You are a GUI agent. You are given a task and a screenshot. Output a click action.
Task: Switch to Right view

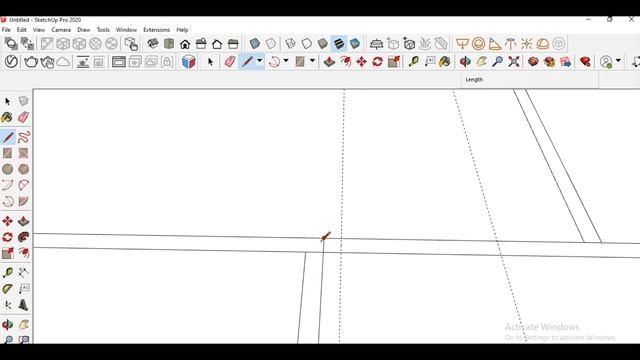pos(201,44)
